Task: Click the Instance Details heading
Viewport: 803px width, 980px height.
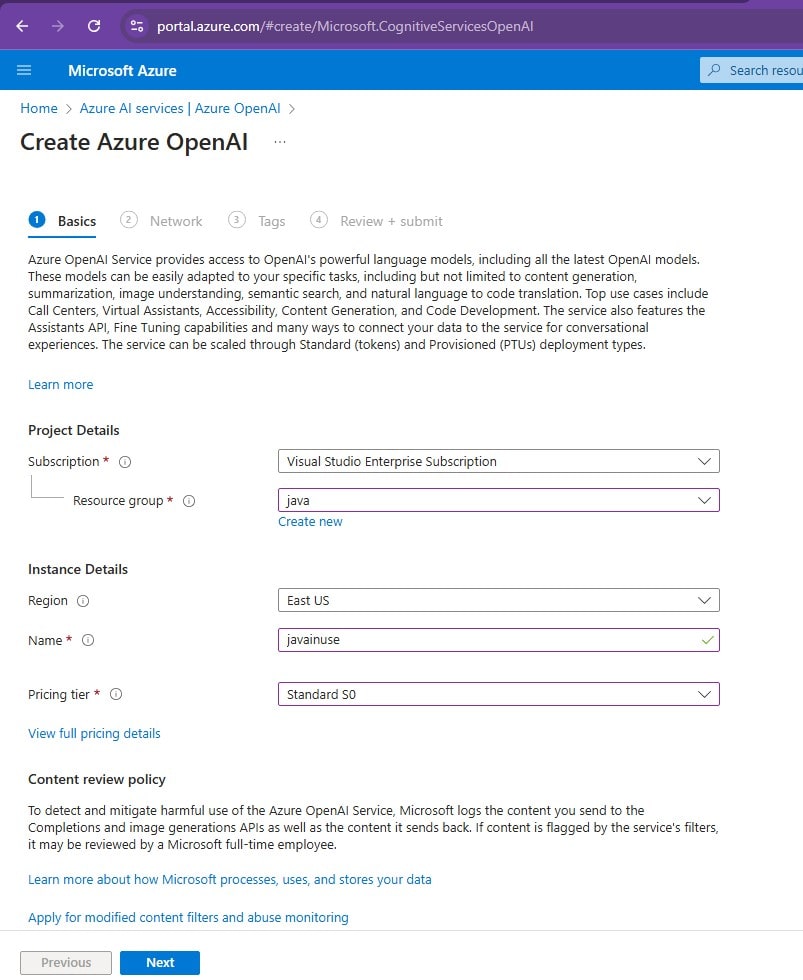Action: click(x=78, y=569)
